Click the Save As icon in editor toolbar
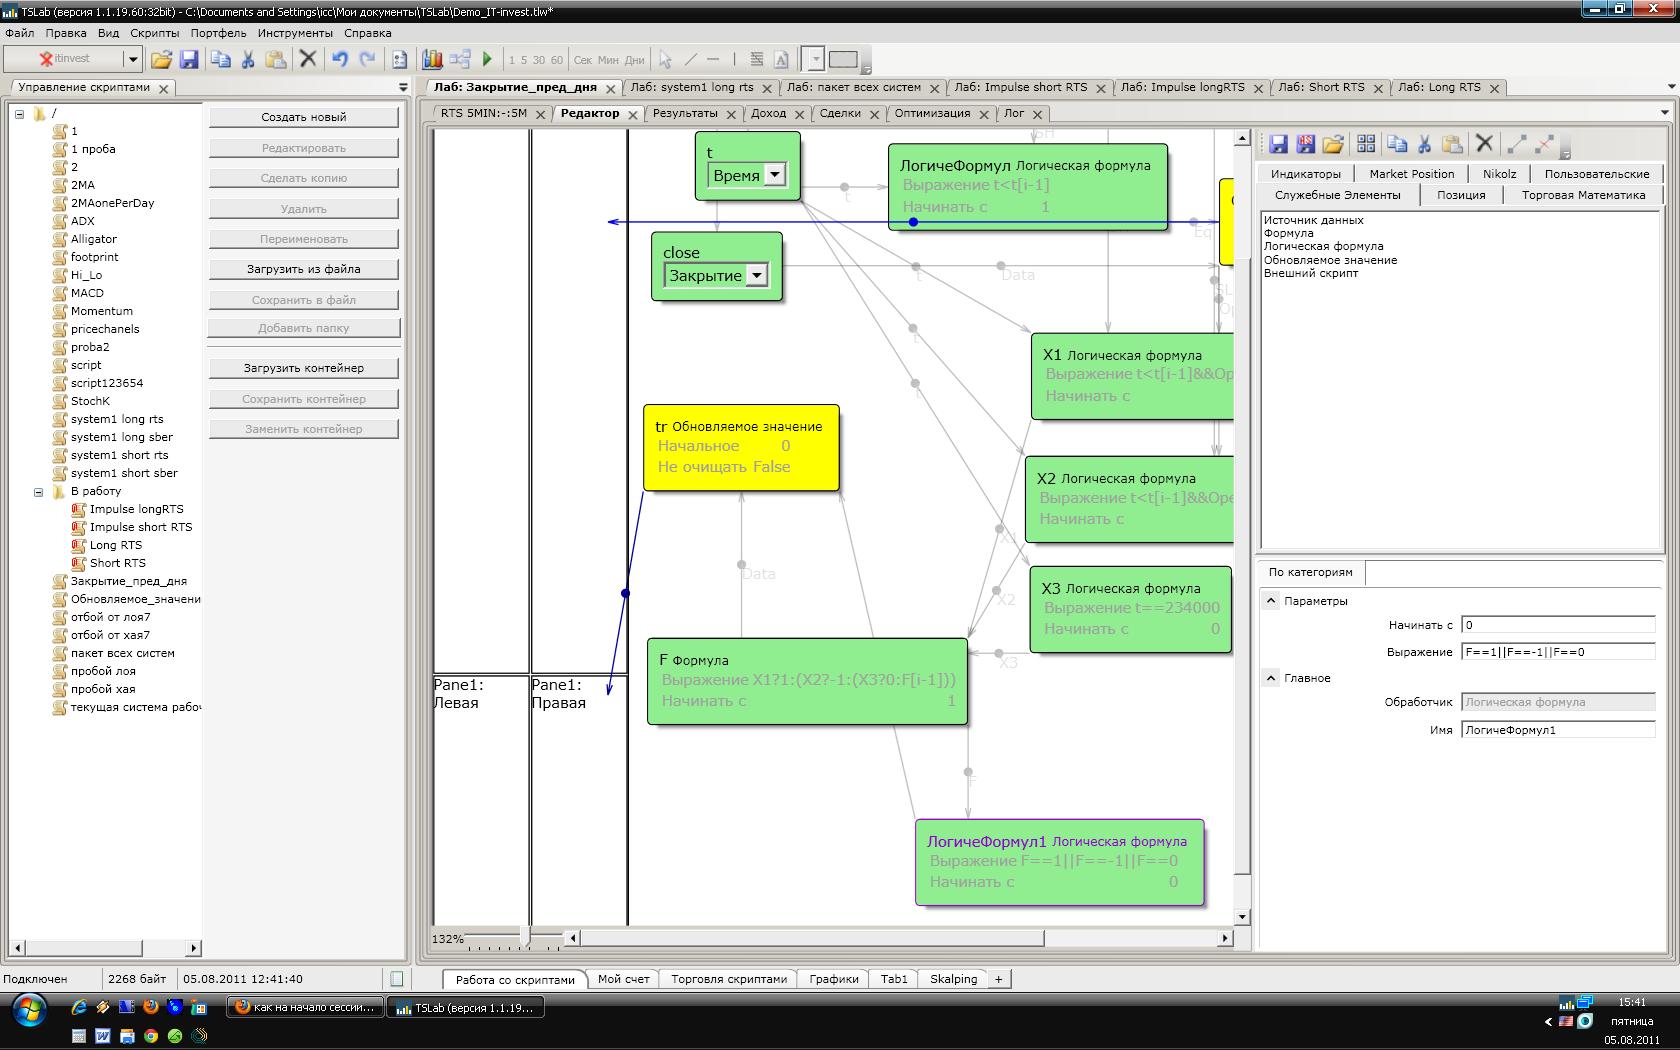 pyautogui.click(x=1305, y=145)
